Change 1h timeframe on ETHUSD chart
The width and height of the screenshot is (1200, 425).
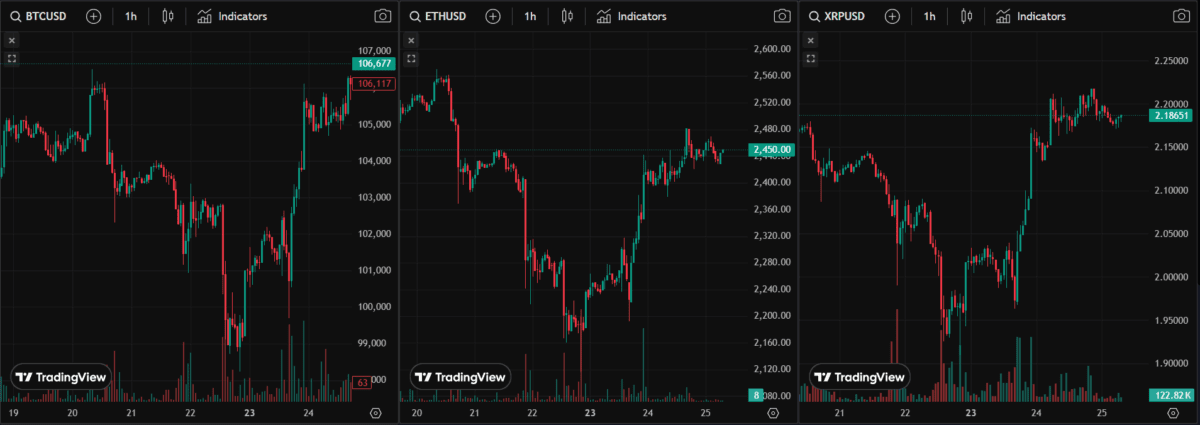pyautogui.click(x=530, y=16)
